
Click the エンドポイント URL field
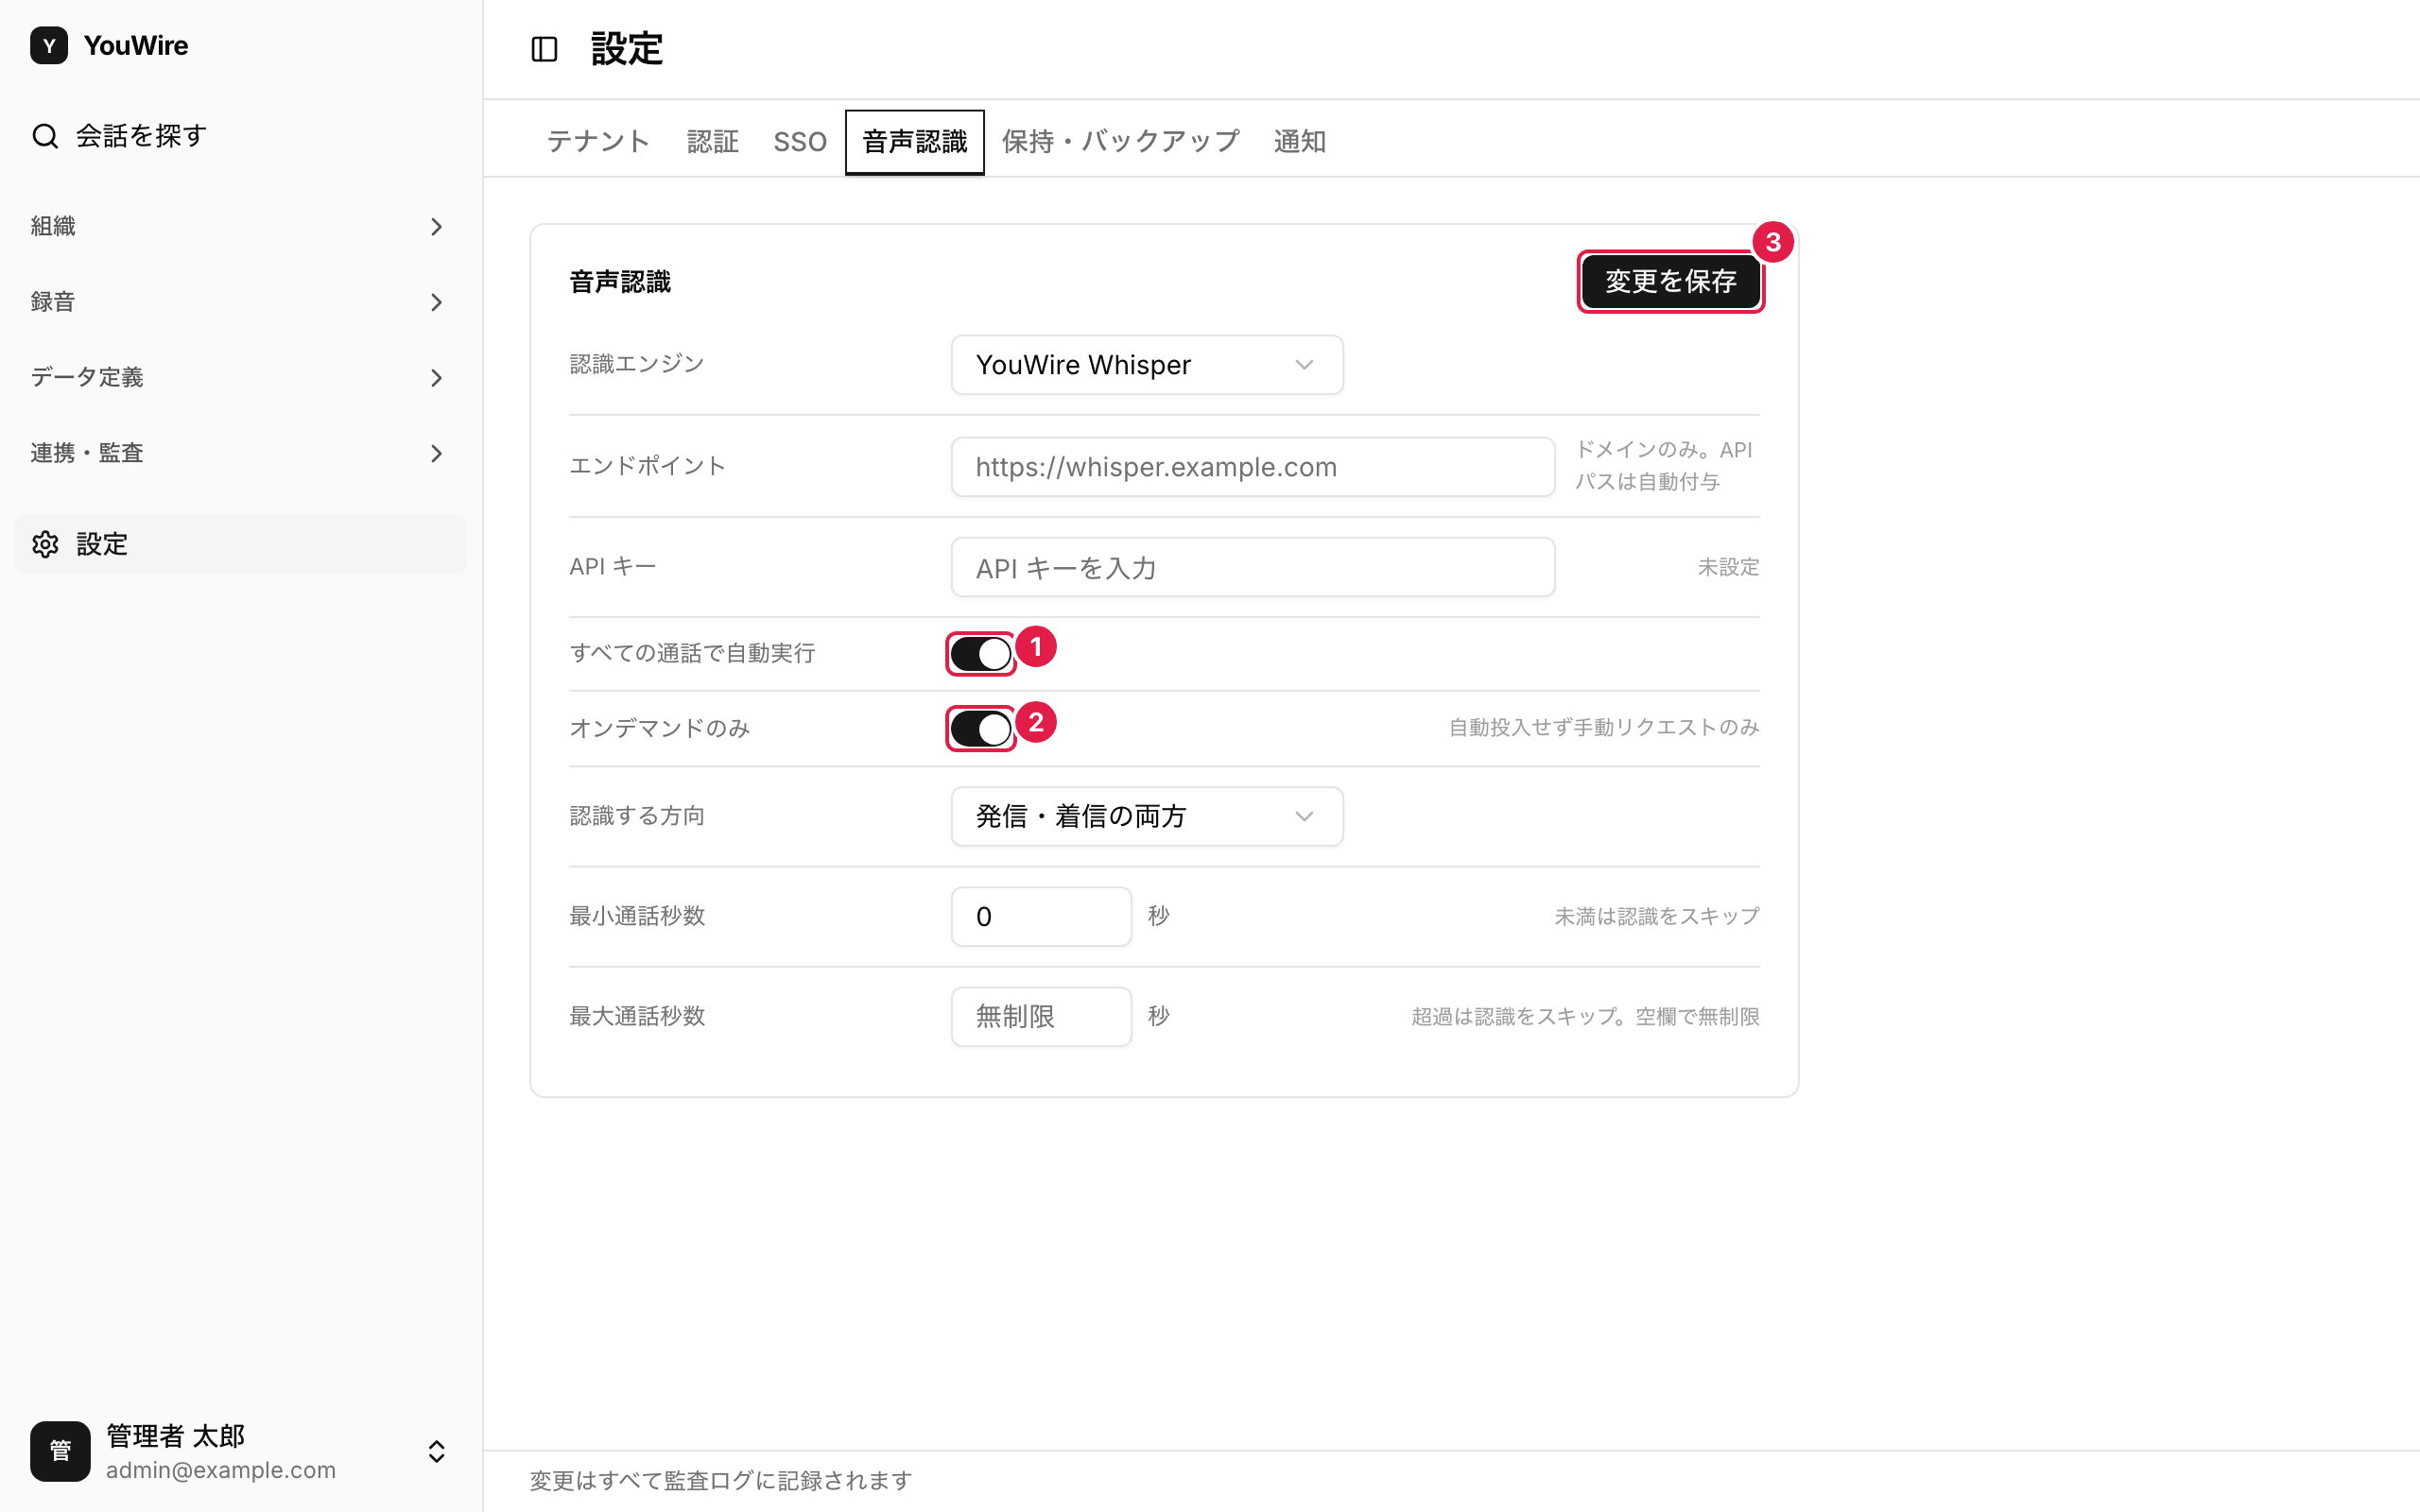coord(1253,467)
